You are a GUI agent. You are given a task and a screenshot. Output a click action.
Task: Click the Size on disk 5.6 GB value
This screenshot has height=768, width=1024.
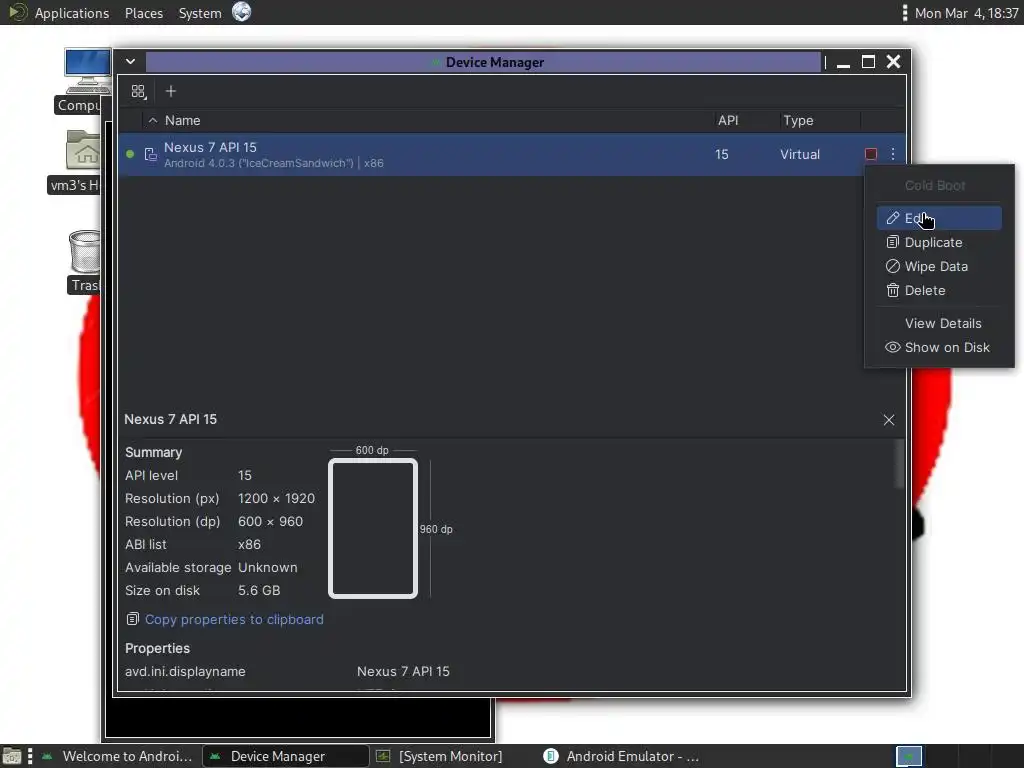pyautogui.click(x=259, y=590)
